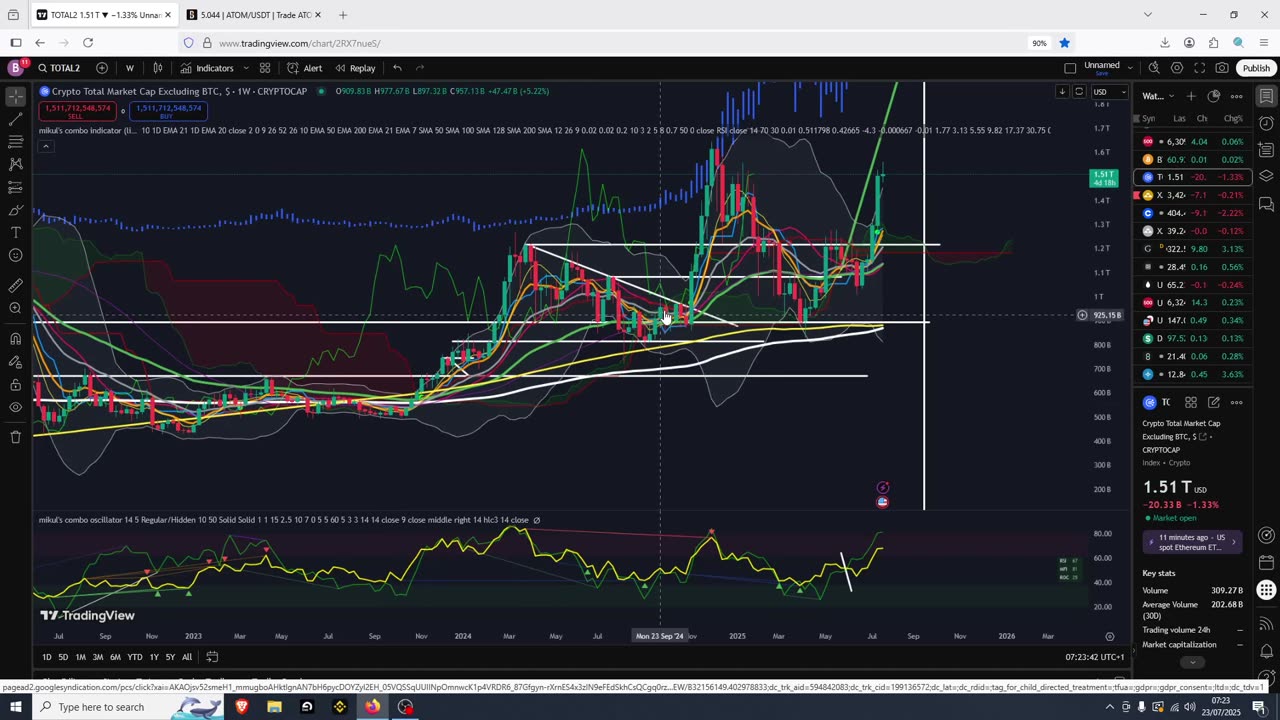This screenshot has height=720, width=1280.
Task: Open the US spot Ethereum ETF news item
Action: (x=1193, y=542)
